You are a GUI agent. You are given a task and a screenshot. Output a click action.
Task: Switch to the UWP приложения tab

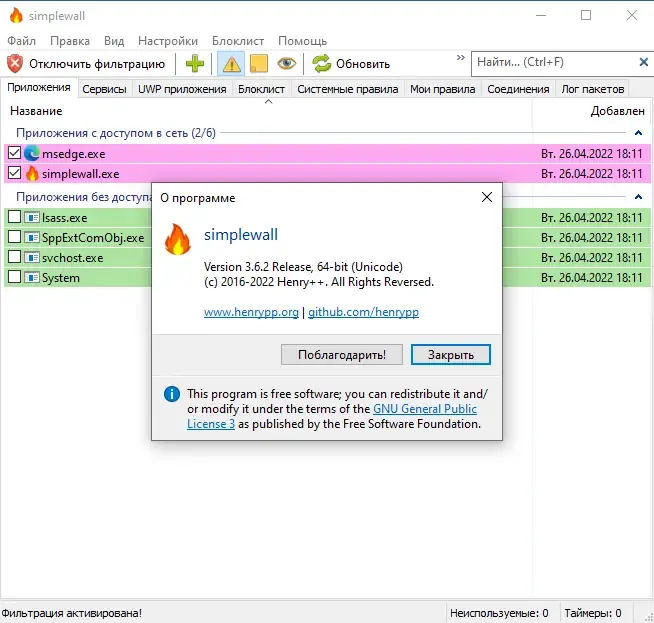[182, 89]
